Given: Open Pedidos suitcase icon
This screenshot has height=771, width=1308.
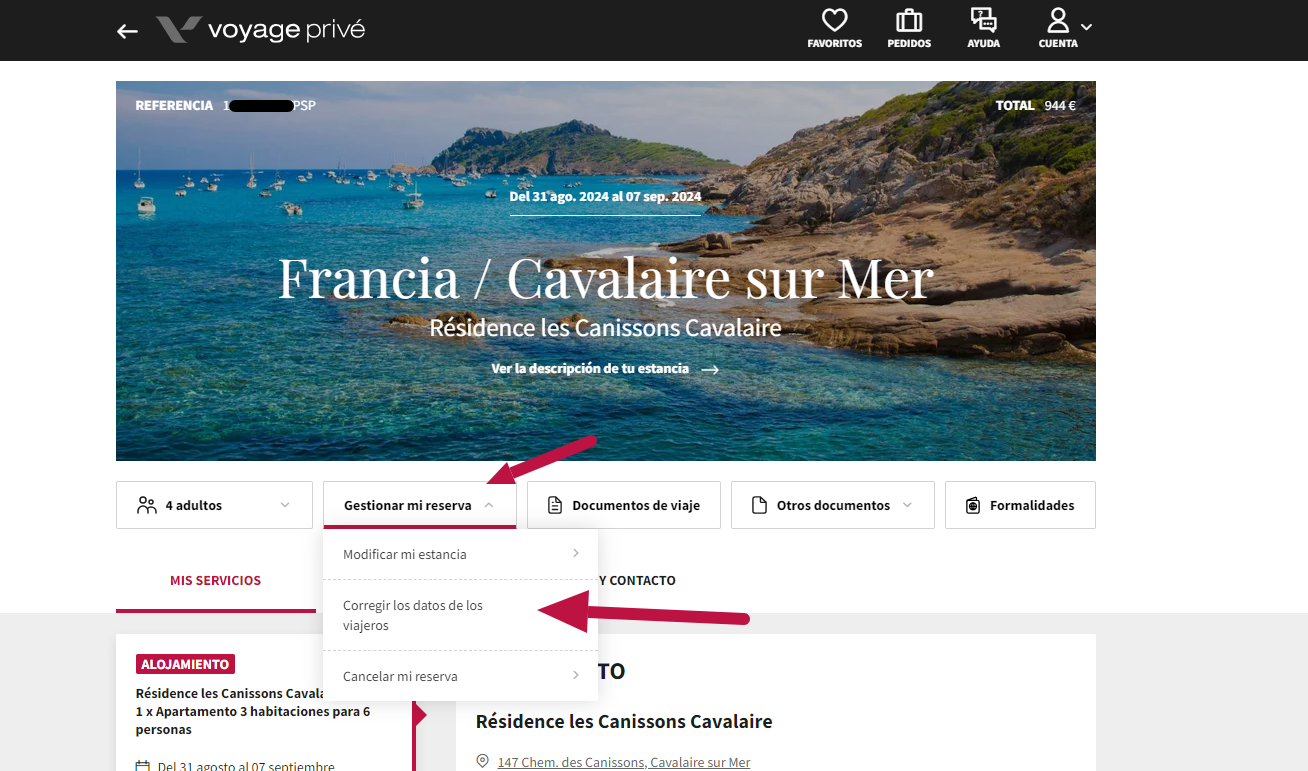Looking at the screenshot, I should click(908, 22).
